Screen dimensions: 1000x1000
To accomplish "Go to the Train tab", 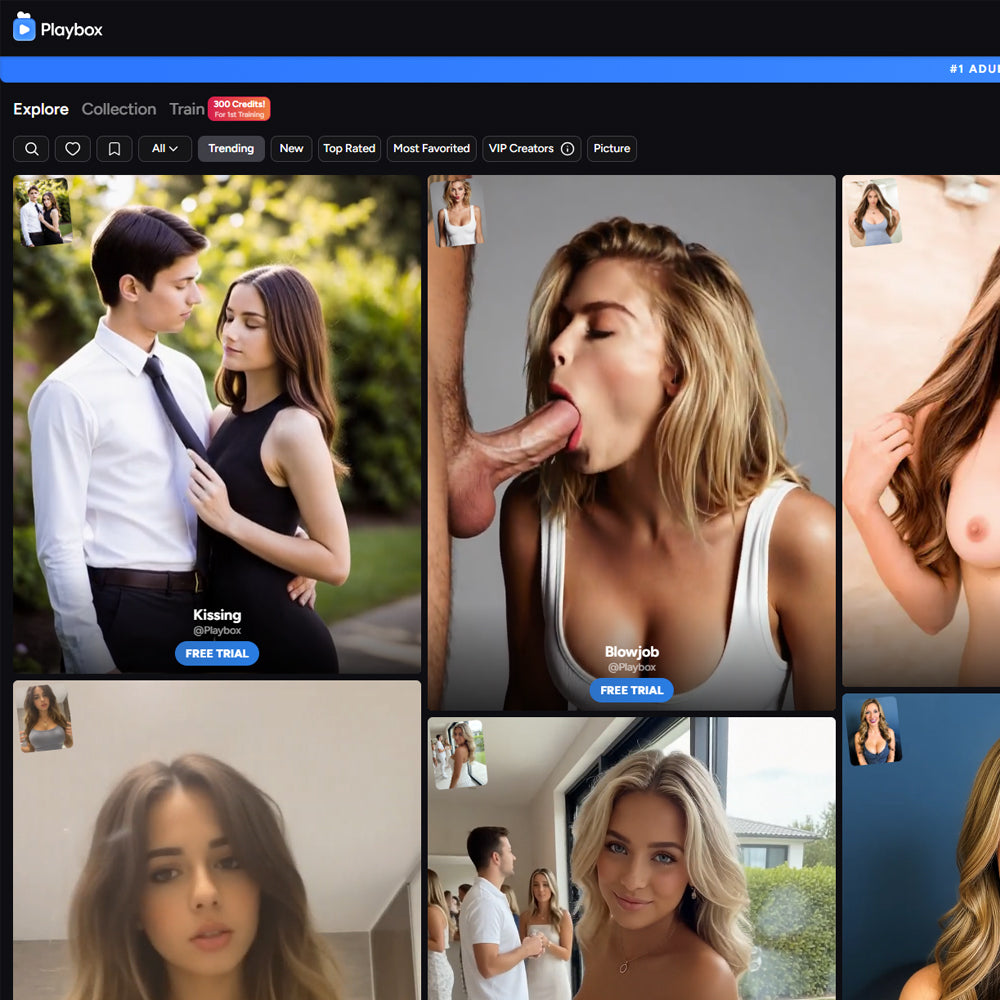I will (186, 109).
